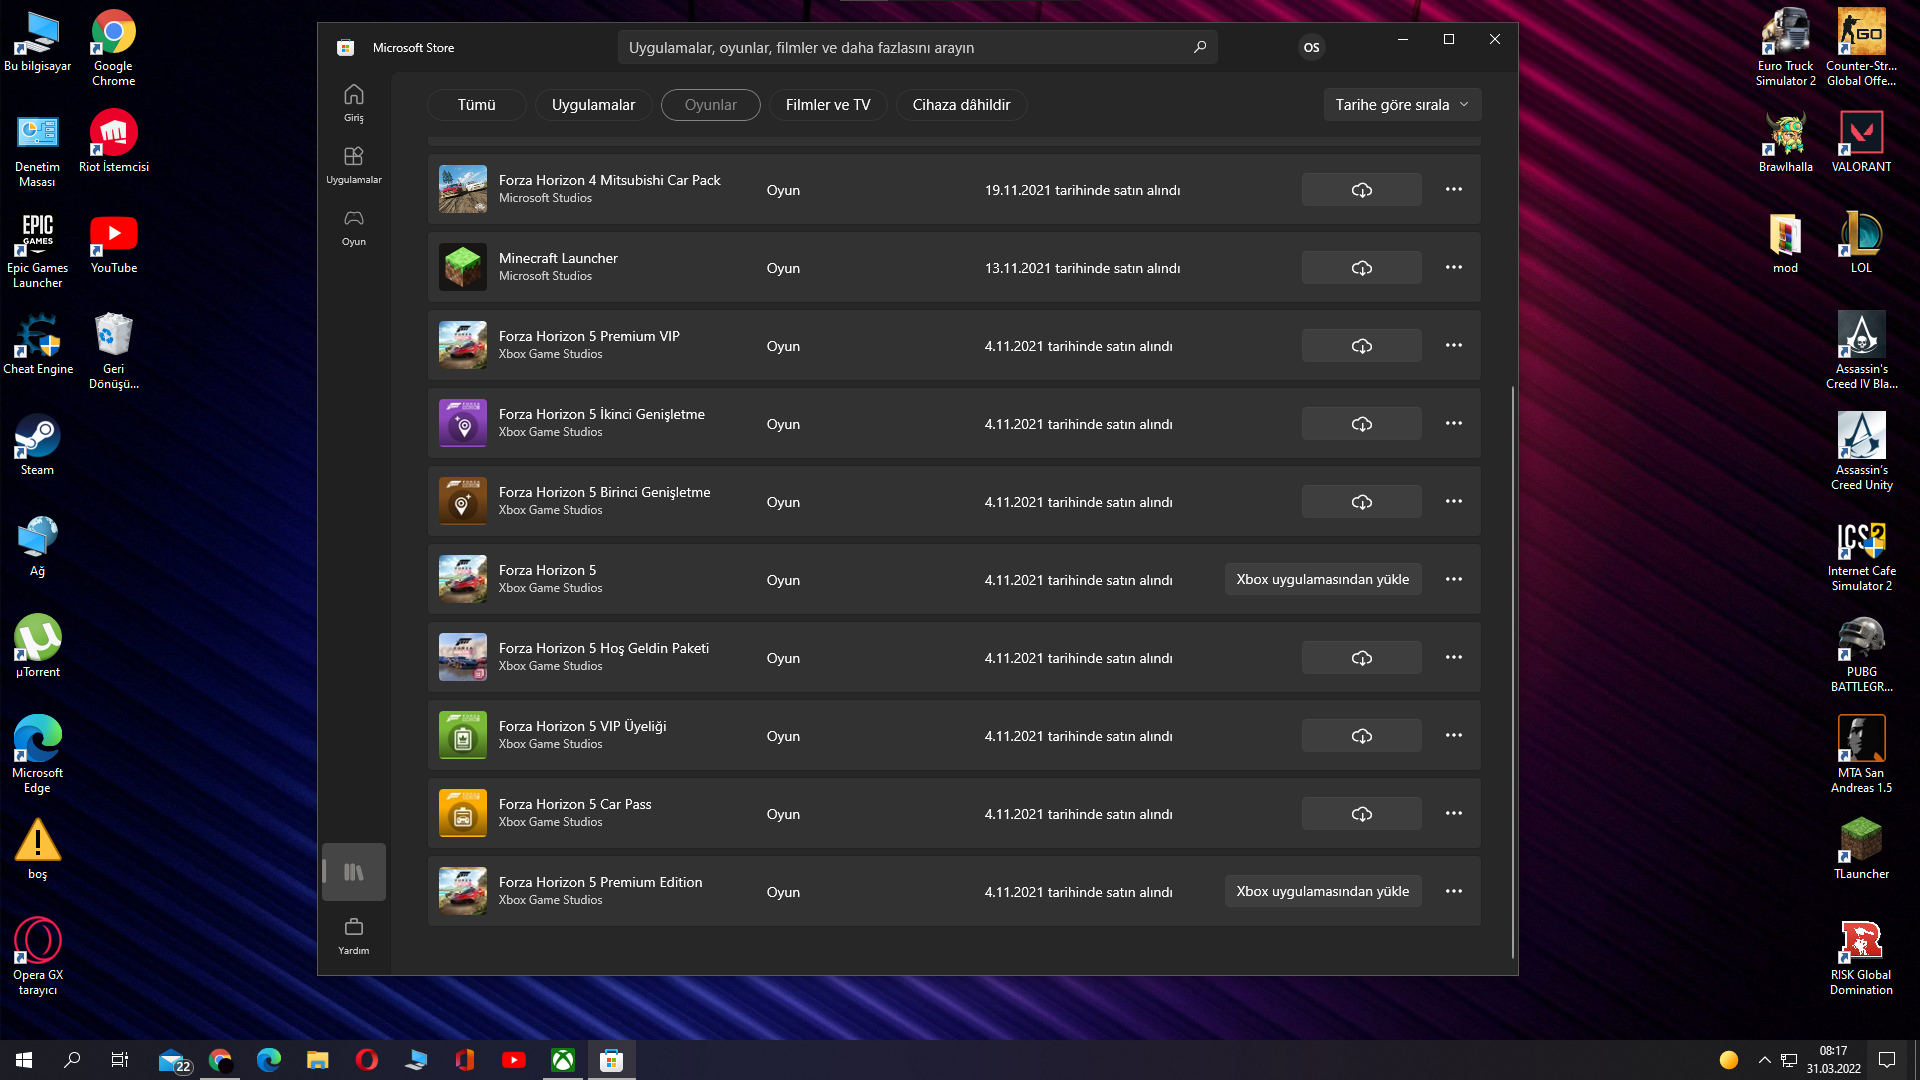Select the Uygulamalar filter tab

(593, 105)
